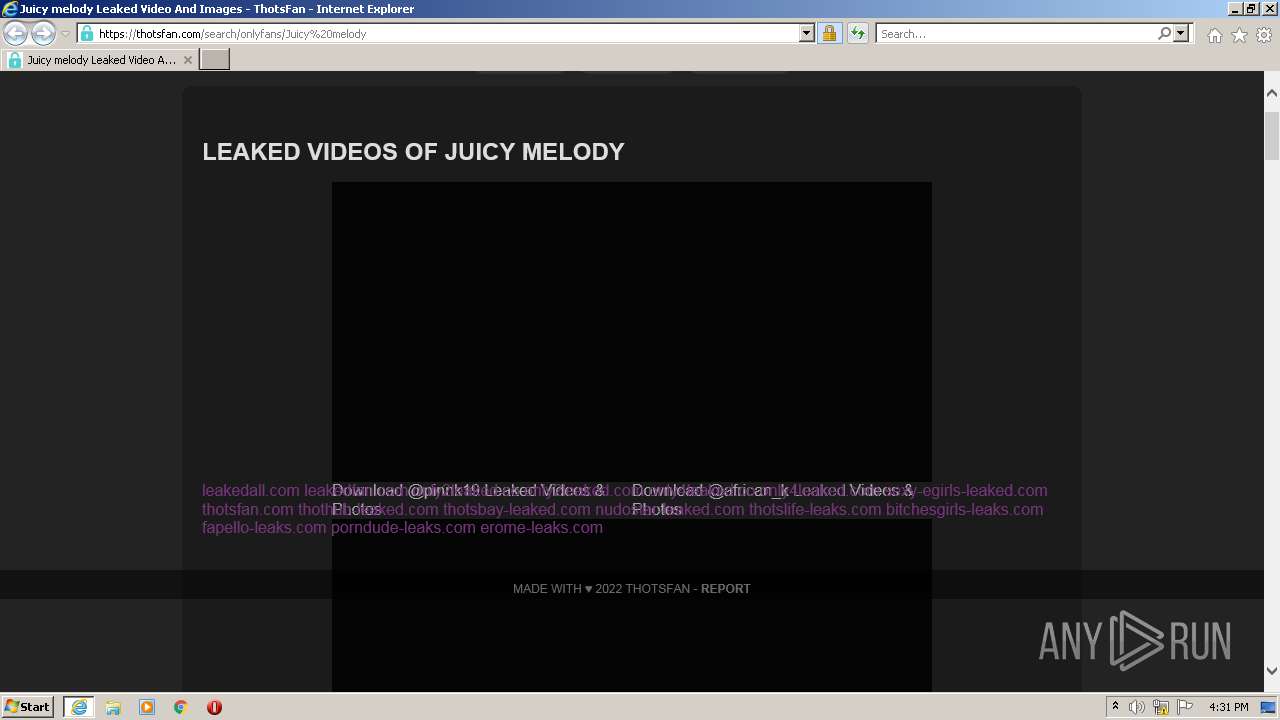Go back using the Back arrow button
This screenshot has width=1280, height=720.
[15, 33]
